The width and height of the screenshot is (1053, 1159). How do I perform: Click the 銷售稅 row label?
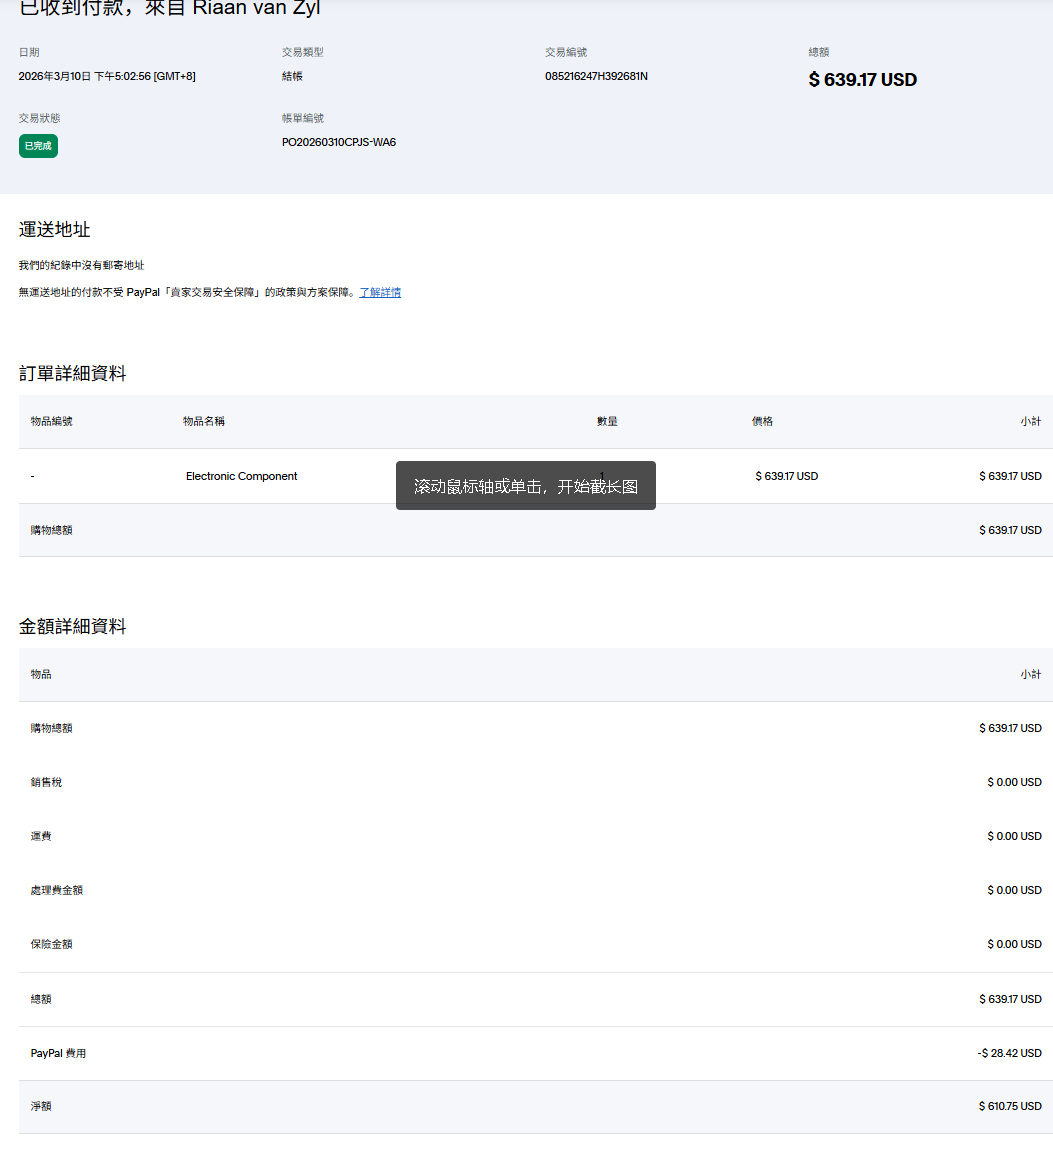point(46,782)
